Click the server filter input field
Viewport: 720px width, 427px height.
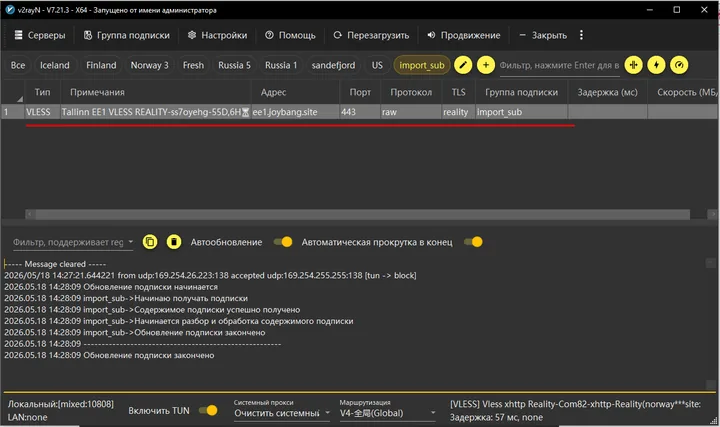(x=559, y=65)
